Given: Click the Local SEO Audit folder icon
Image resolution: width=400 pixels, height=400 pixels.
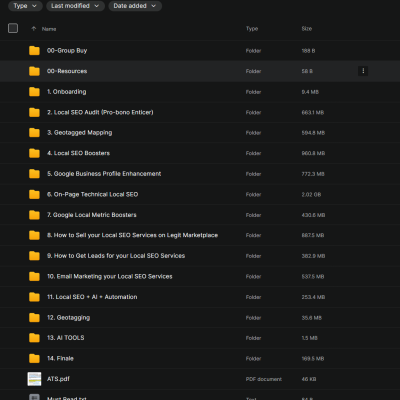Looking at the screenshot, I should click(34, 112).
